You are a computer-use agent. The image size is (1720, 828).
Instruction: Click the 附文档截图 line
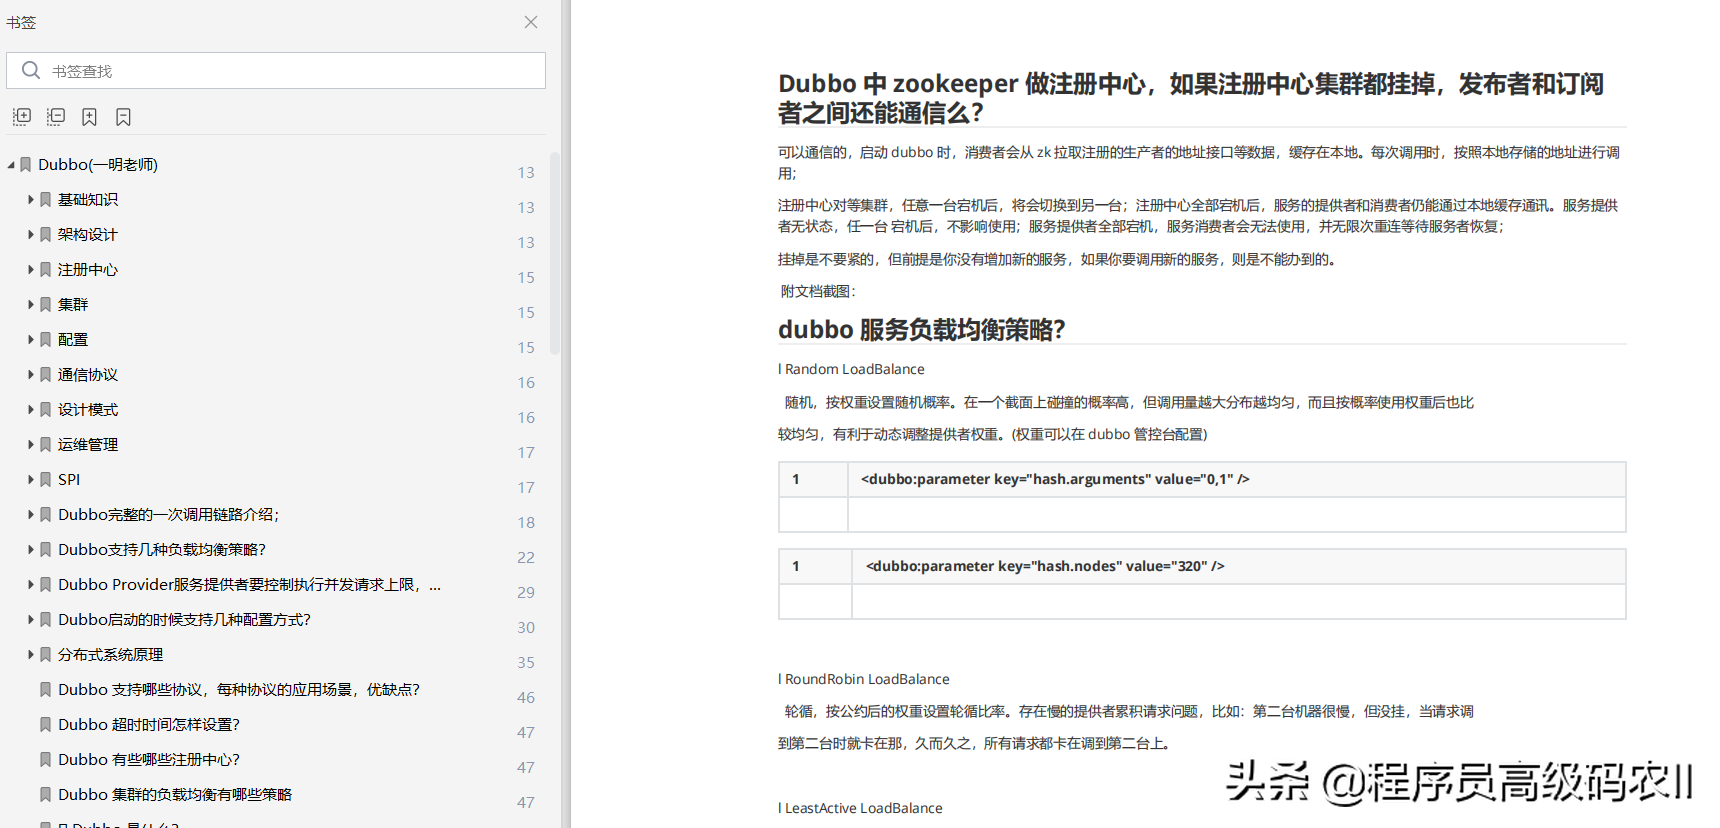coord(818,292)
